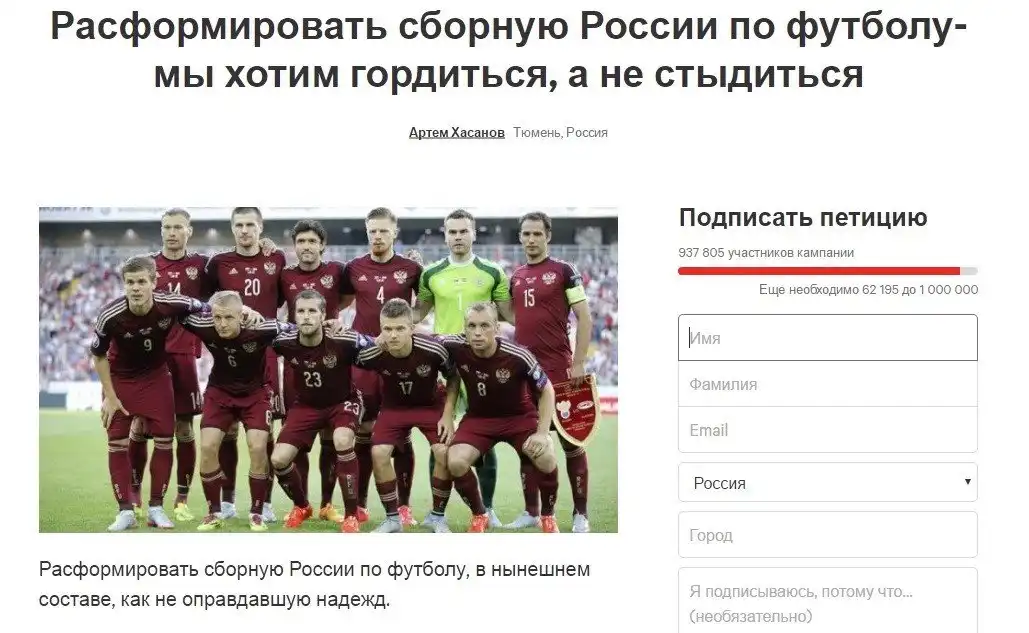This screenshot has height=633, width=1029.
Task: Focus the Email input field
Action: pyautogui.click(x=828, y=430)
